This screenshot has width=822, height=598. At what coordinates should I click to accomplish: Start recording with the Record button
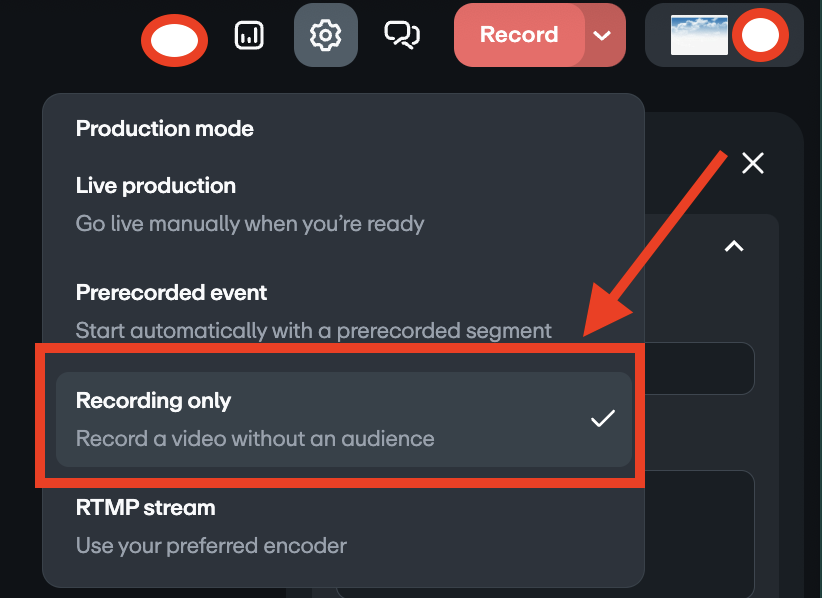[x=519, y=35]
